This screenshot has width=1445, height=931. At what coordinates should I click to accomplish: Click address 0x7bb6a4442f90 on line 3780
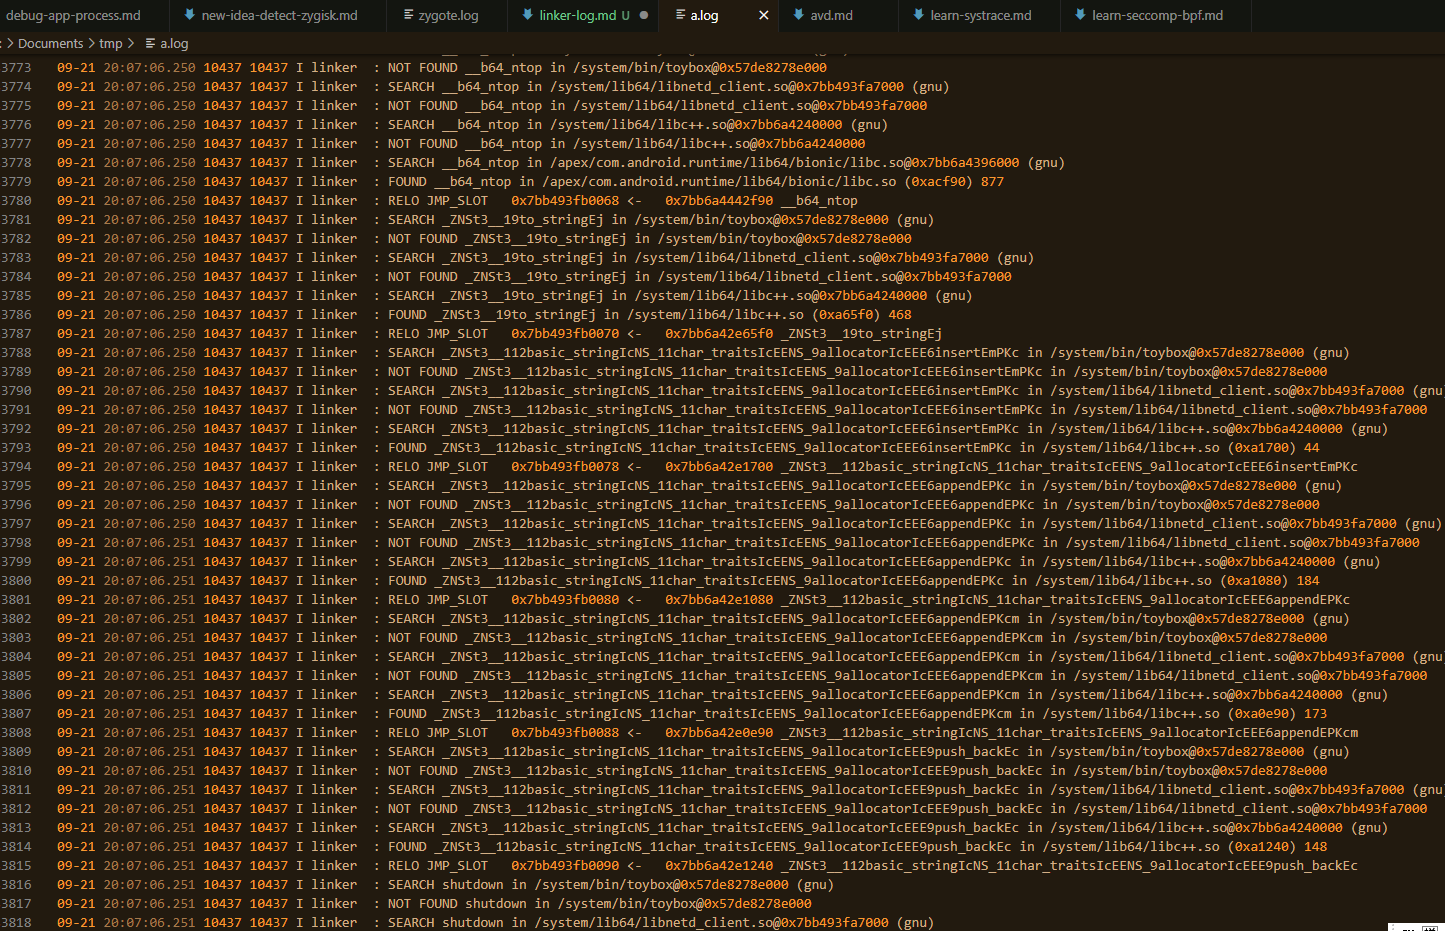(x=719, y=201)
